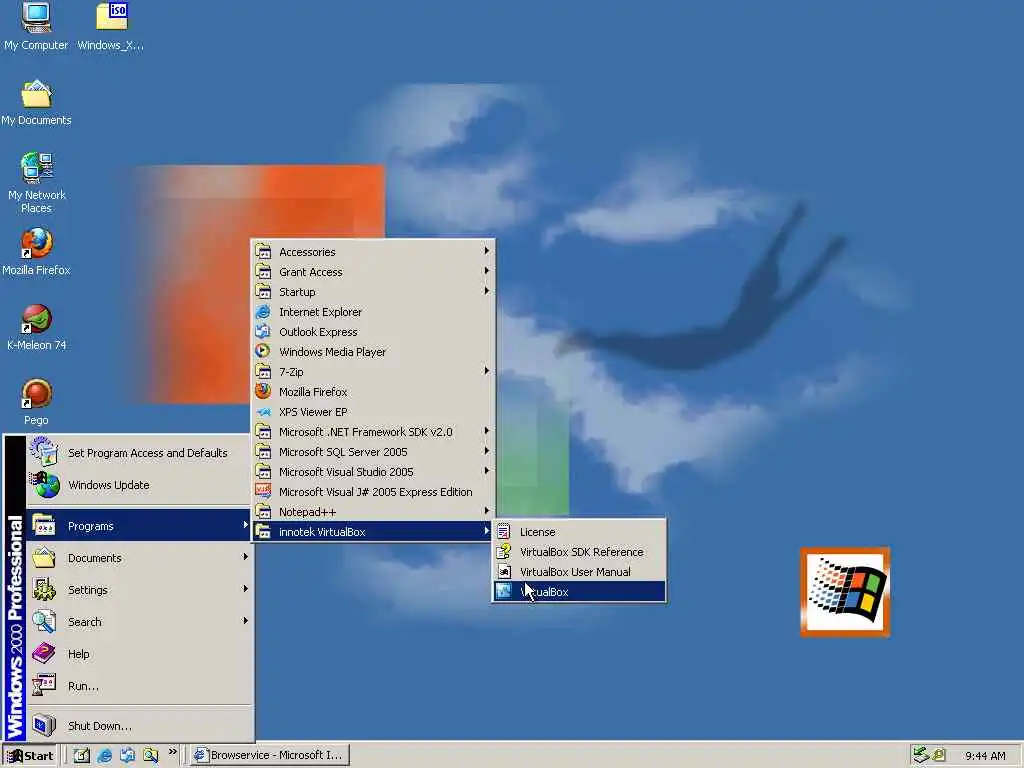
Task: Expand the Notepad++ program group
Action: pos(373,512)
